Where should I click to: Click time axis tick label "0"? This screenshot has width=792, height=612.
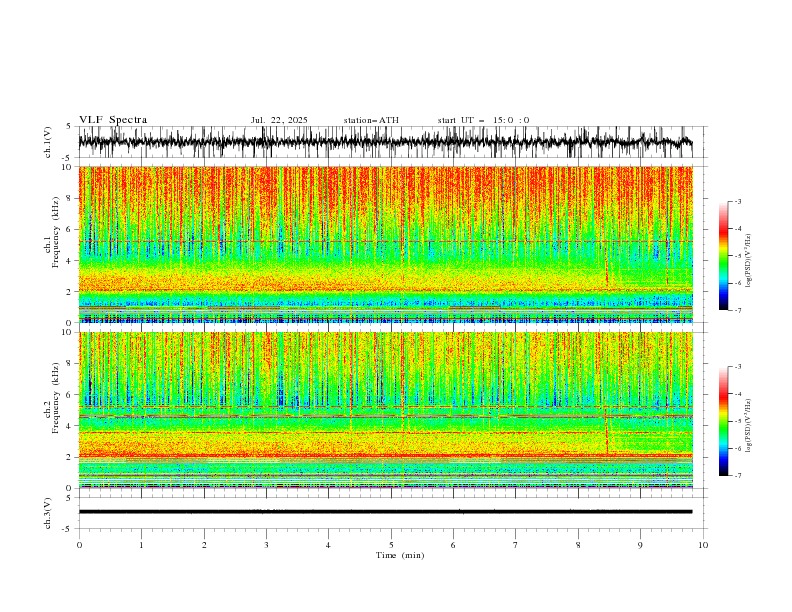pos(79,545)
